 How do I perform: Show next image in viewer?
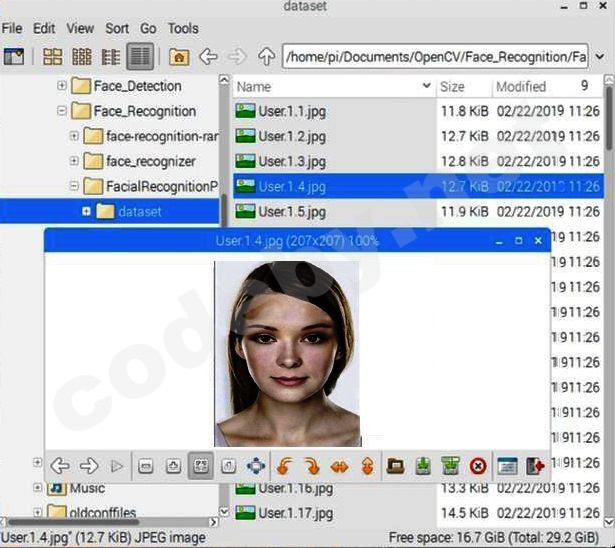[89, 466]
